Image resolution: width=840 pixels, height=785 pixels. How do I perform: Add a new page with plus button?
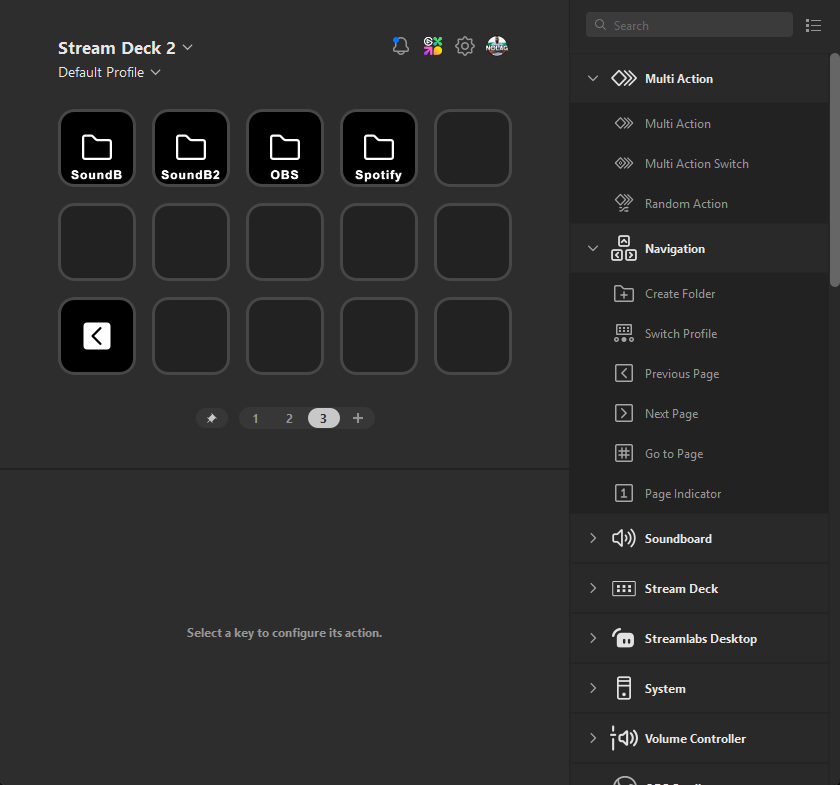tap(358, 418)
